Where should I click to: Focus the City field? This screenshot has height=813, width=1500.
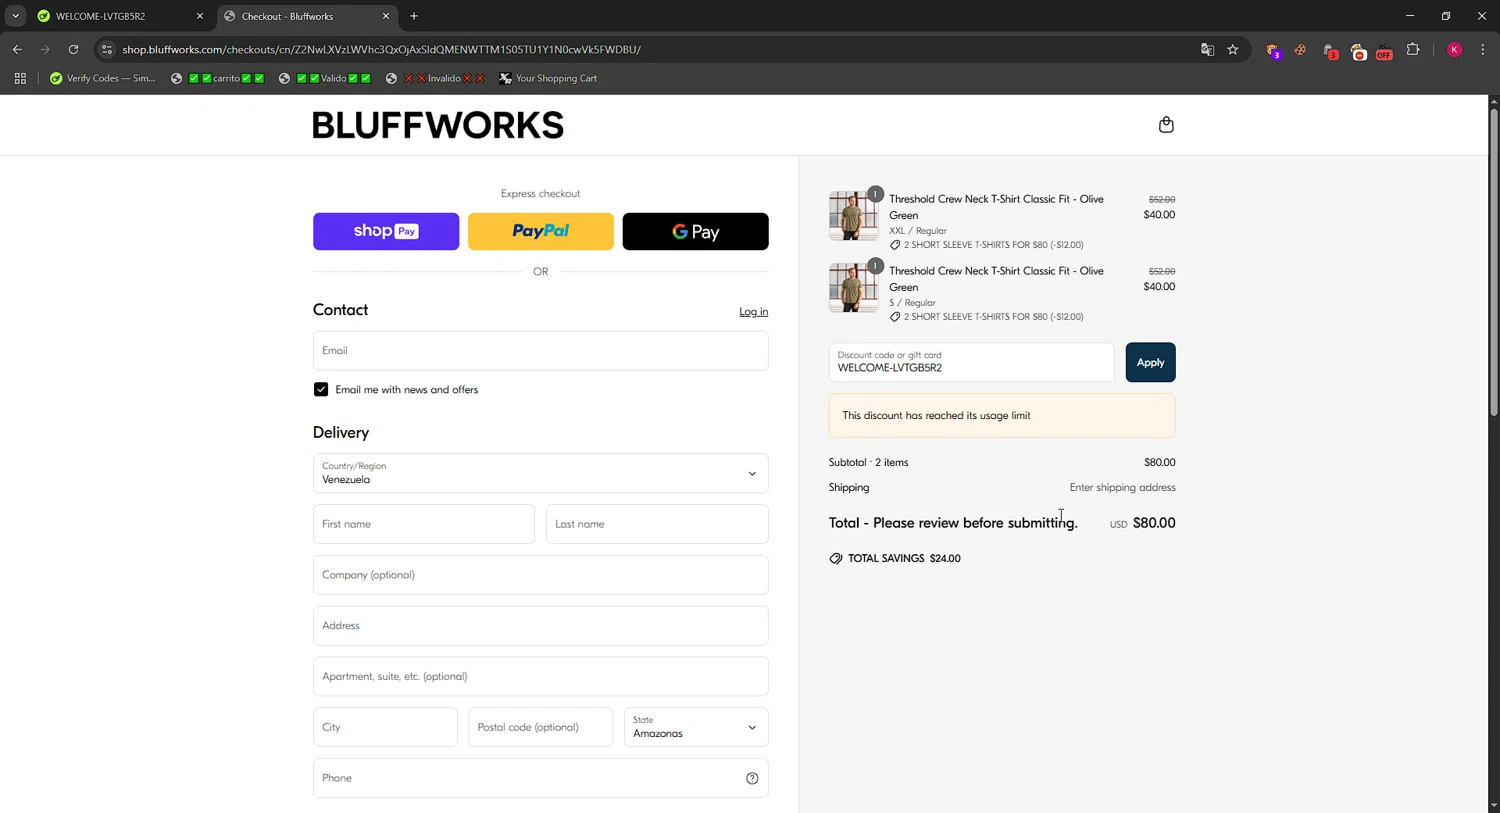point(385,727)
